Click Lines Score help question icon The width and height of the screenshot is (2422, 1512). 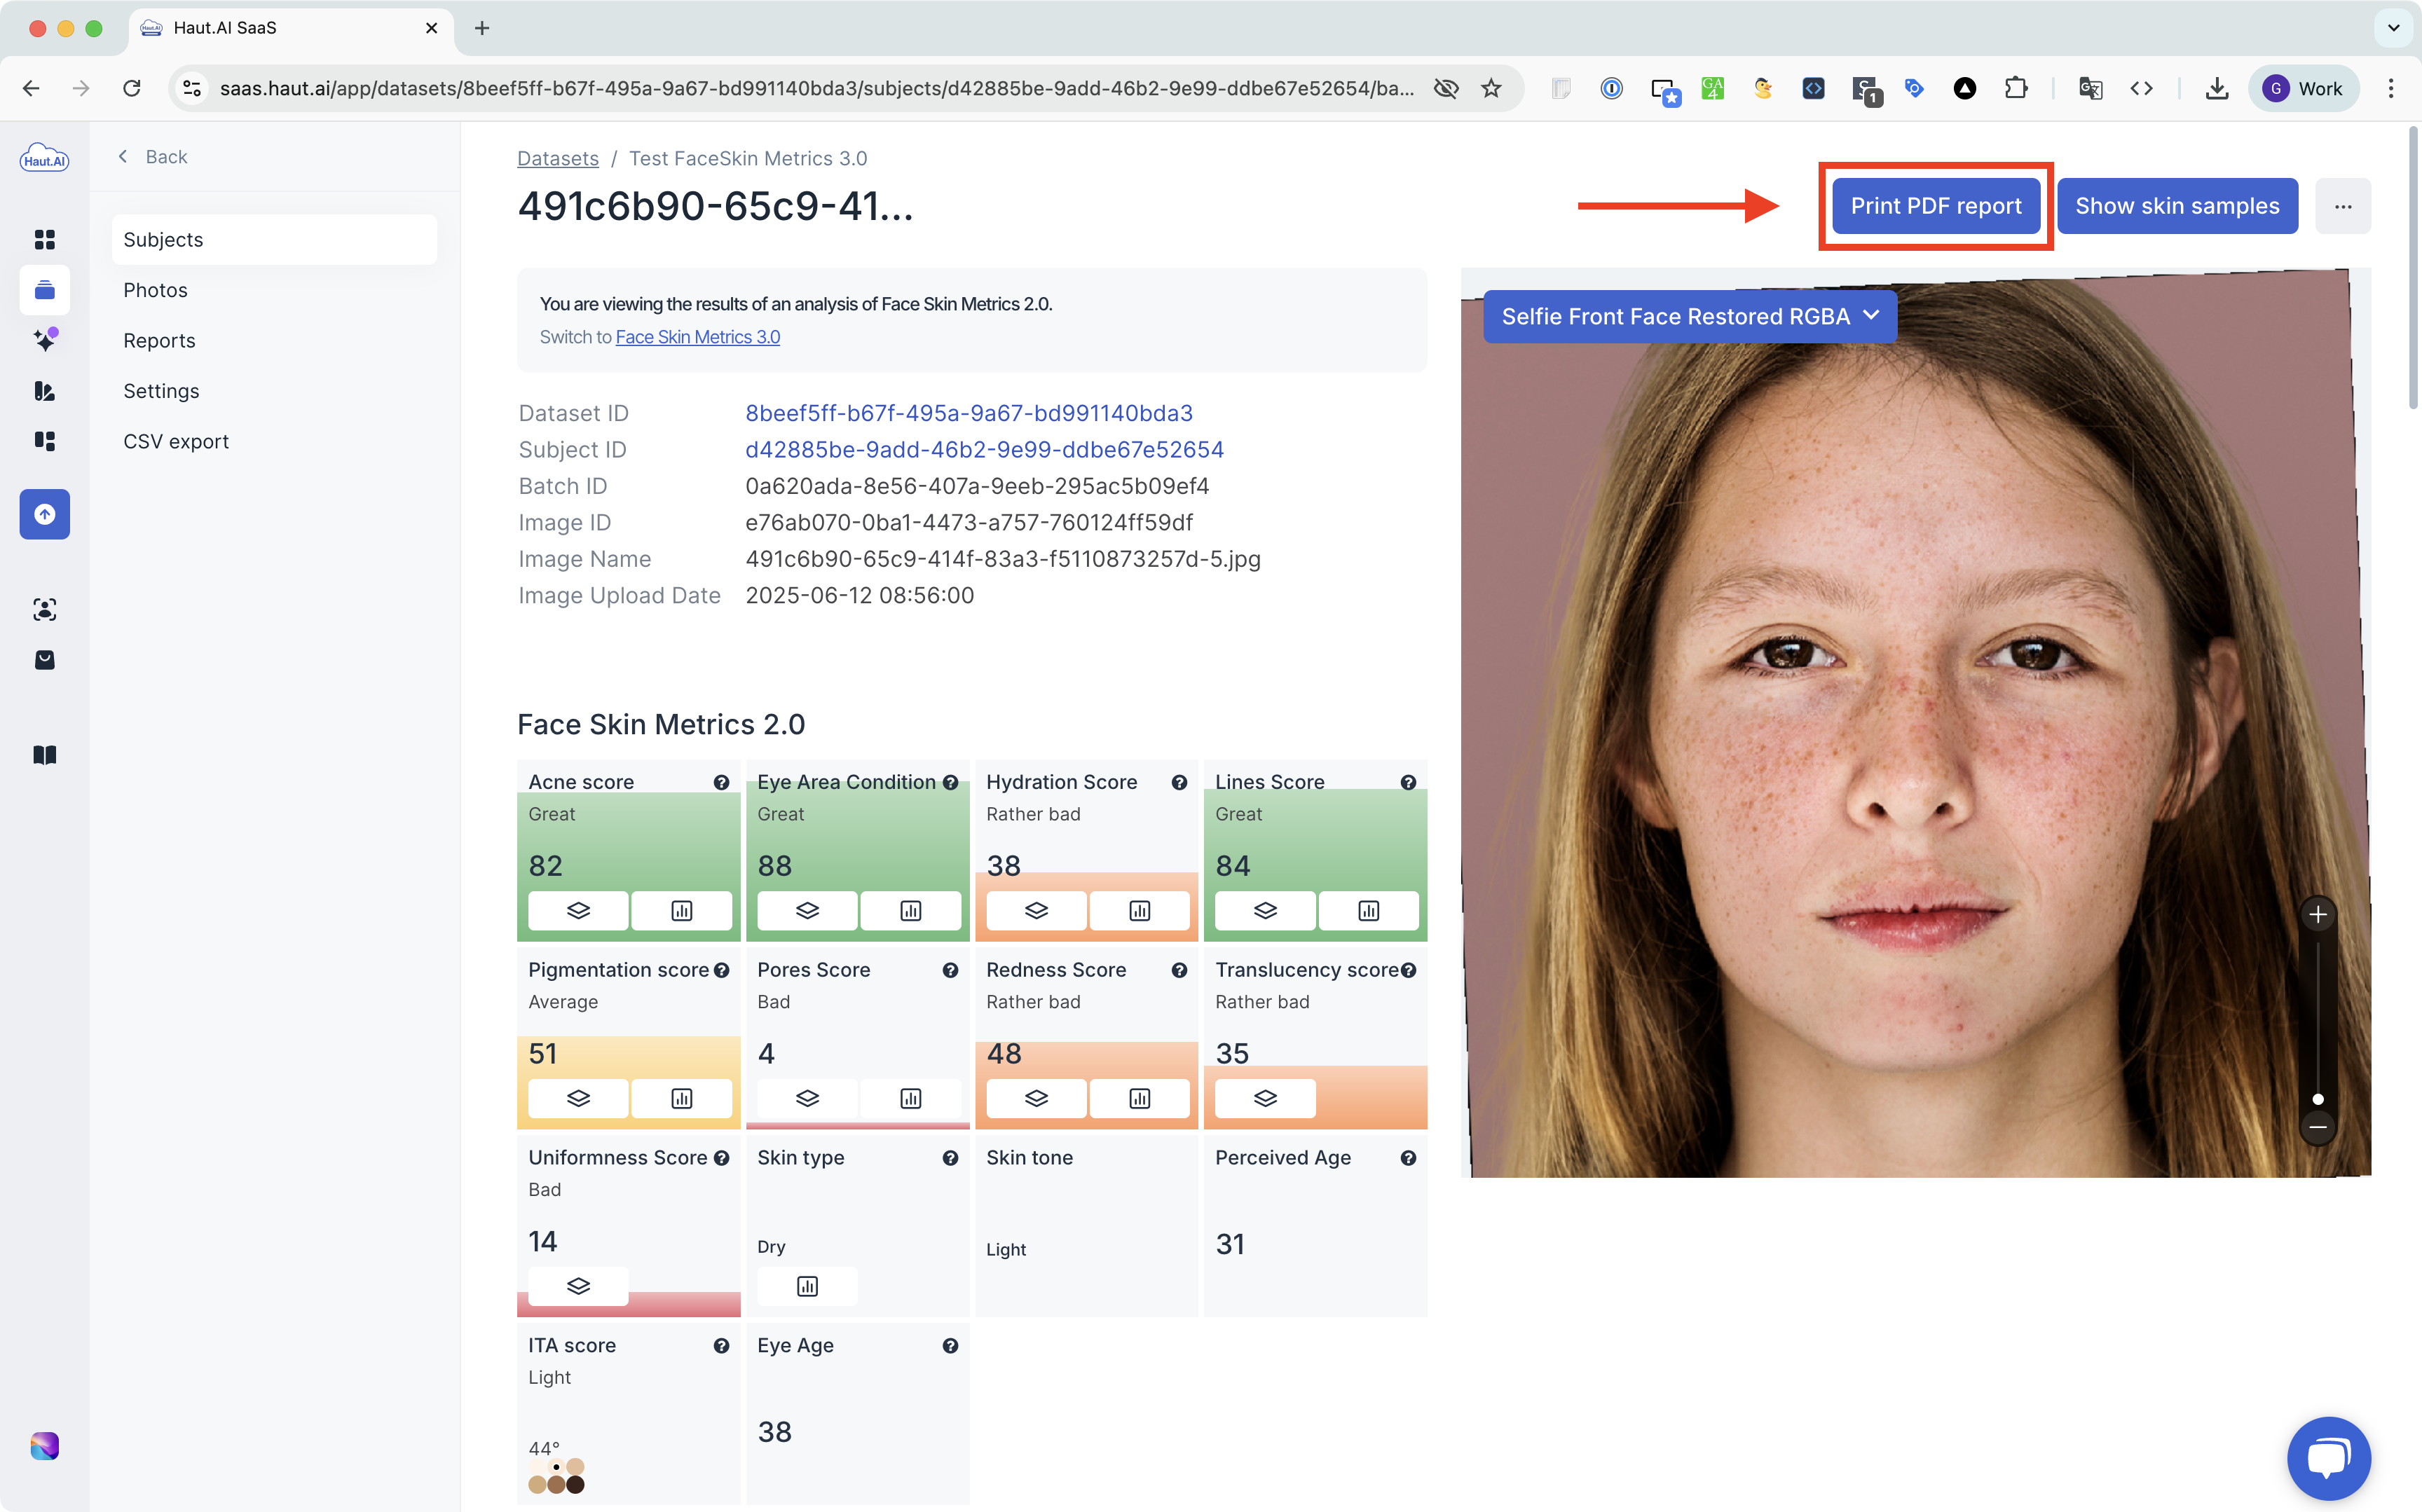click(x=1408, y=782)
